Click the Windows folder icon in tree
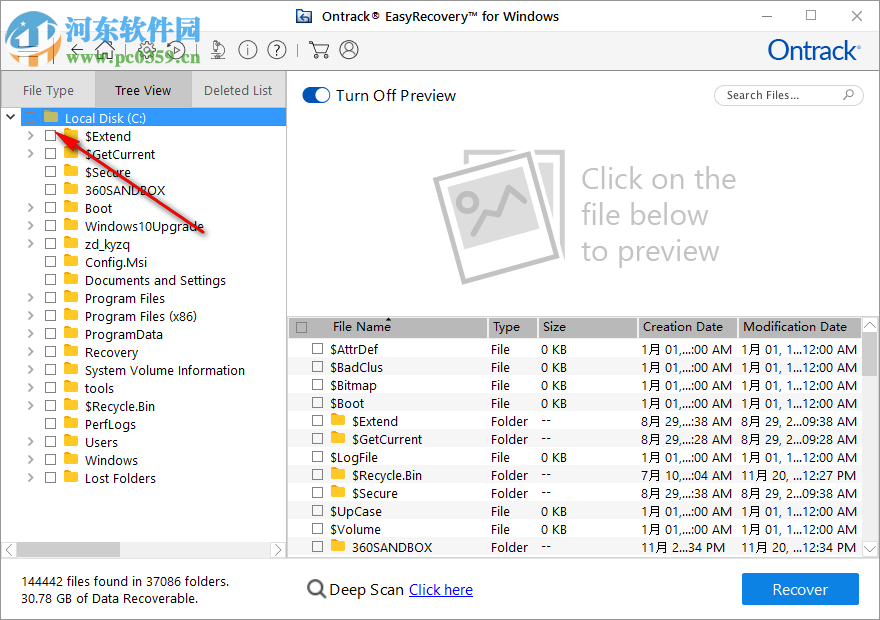Image resolution: width=880 pixels, height=620 pixels. coord(71,459)
